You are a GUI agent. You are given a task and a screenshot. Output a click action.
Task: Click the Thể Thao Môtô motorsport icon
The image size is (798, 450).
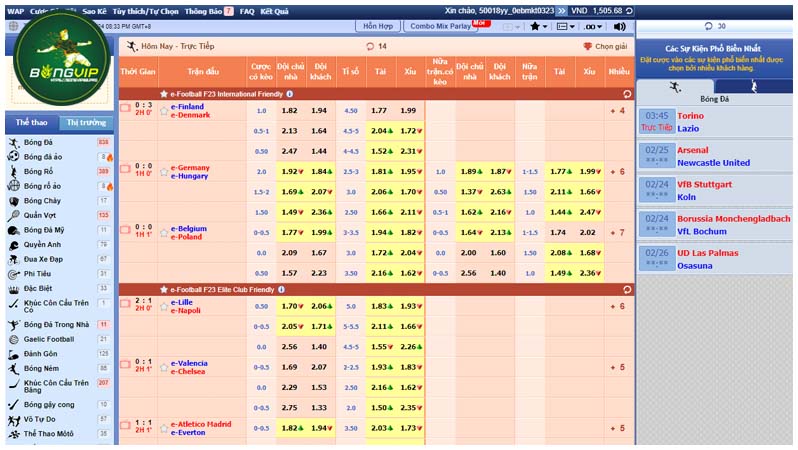(x=14, y=434)
